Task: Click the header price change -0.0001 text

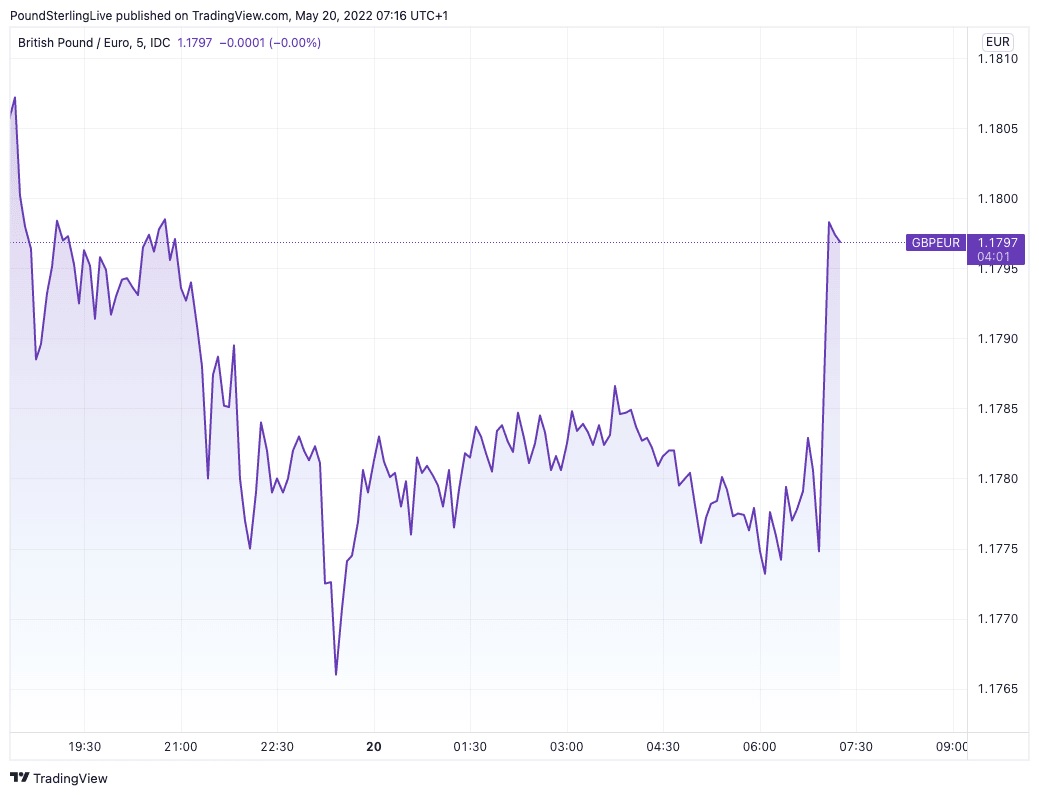Action: pyautogui.click(x=242, y=43)
